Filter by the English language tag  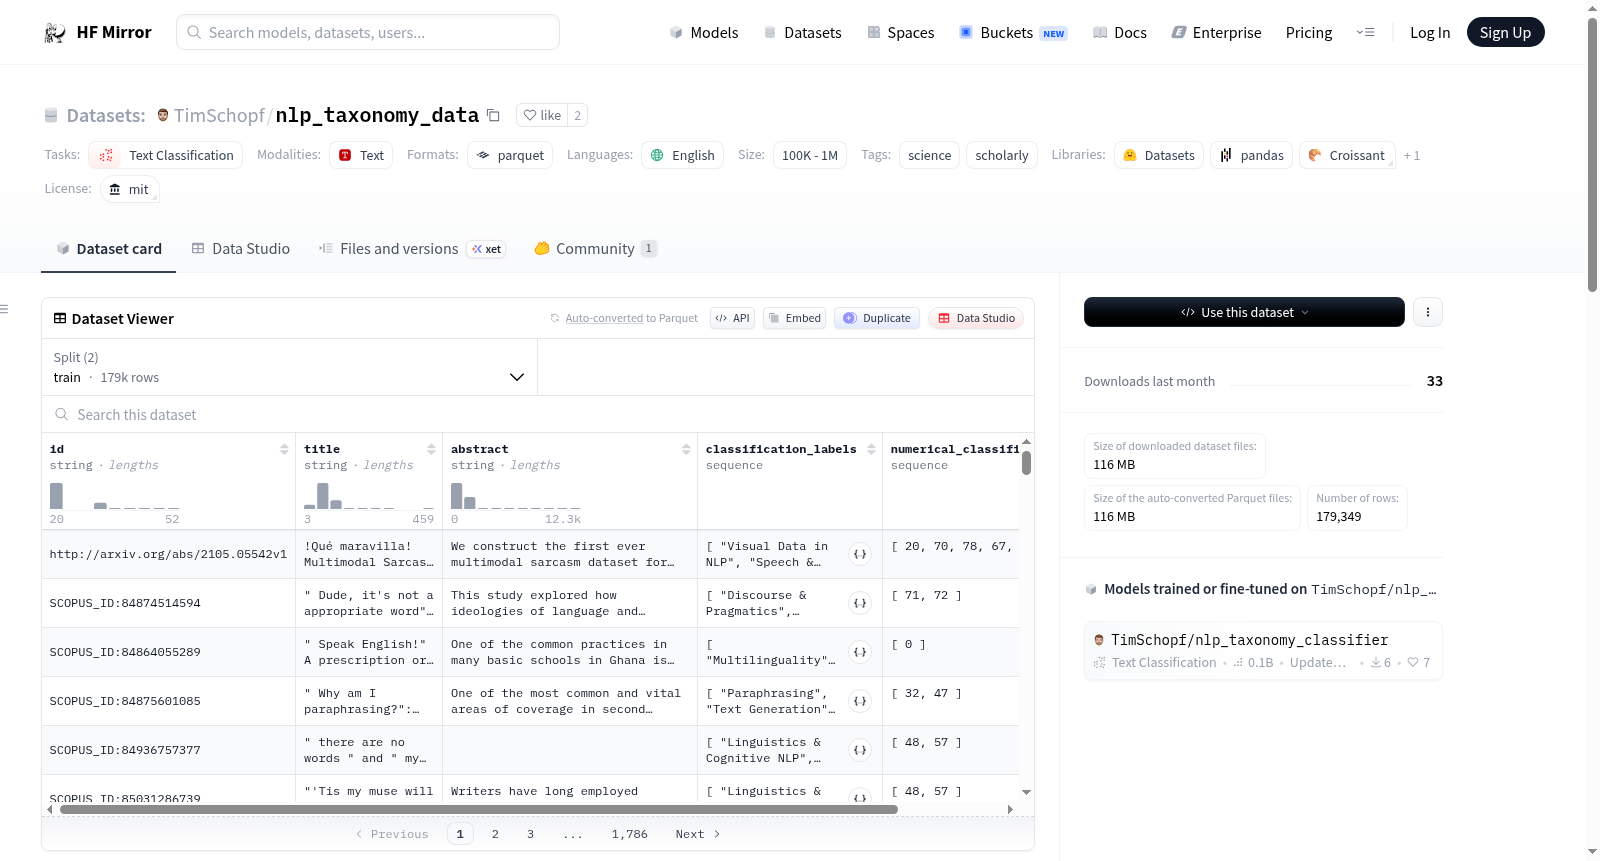[683, 155]
